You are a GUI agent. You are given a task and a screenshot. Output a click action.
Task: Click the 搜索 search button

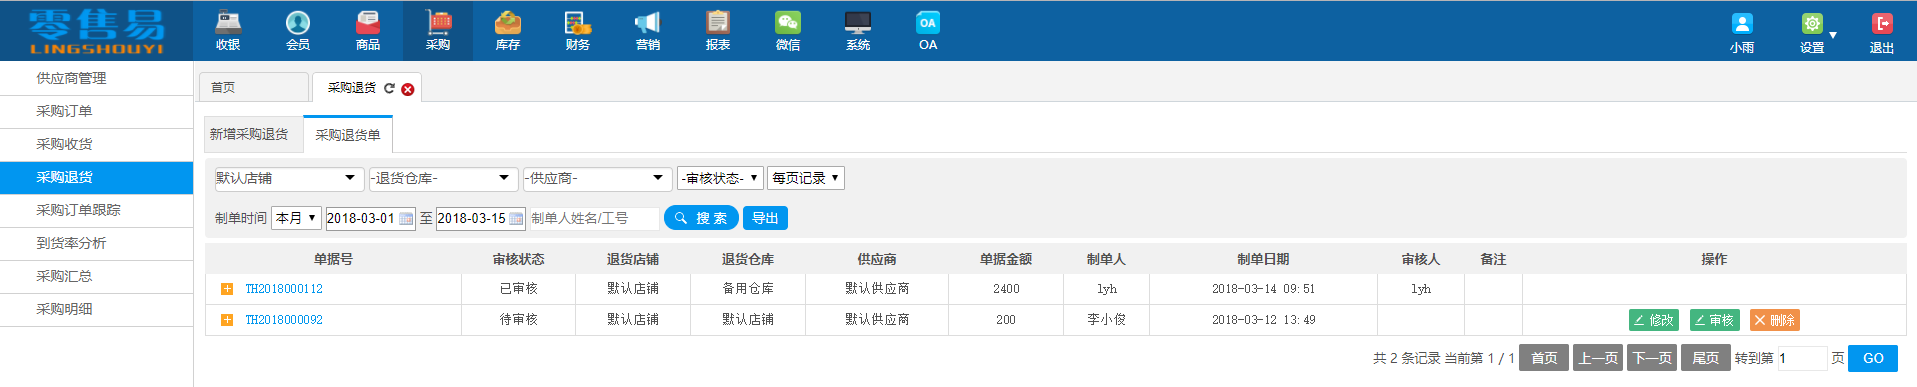point(701,218)
